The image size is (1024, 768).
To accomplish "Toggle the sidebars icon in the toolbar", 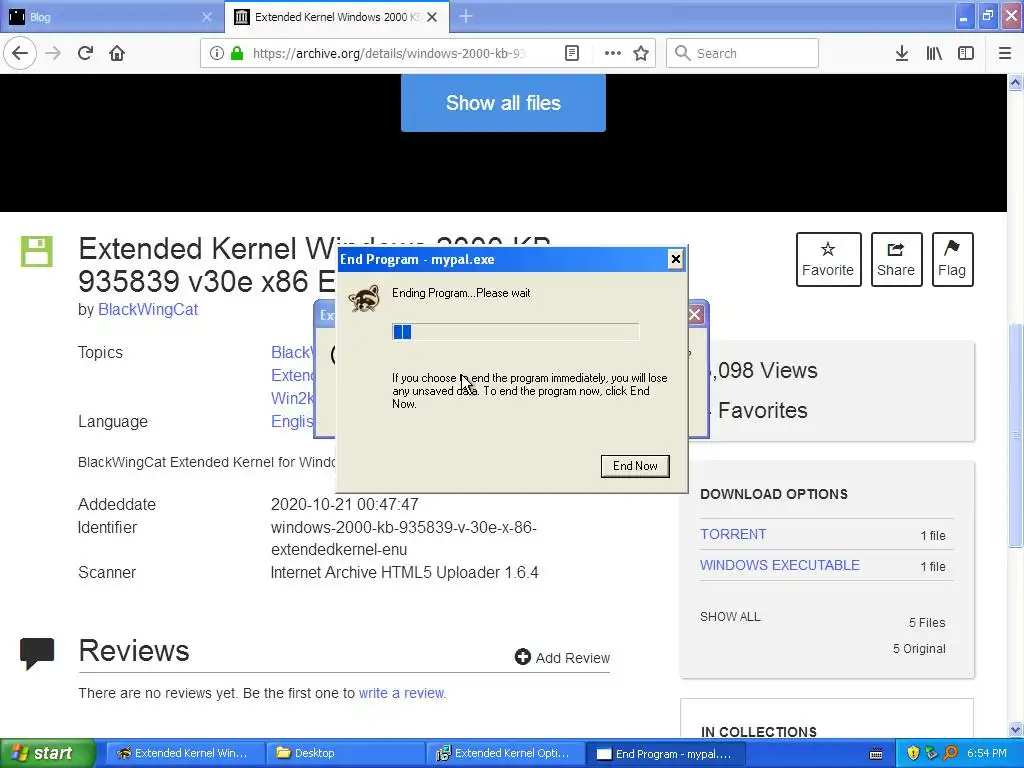I will tap(966, 53).
